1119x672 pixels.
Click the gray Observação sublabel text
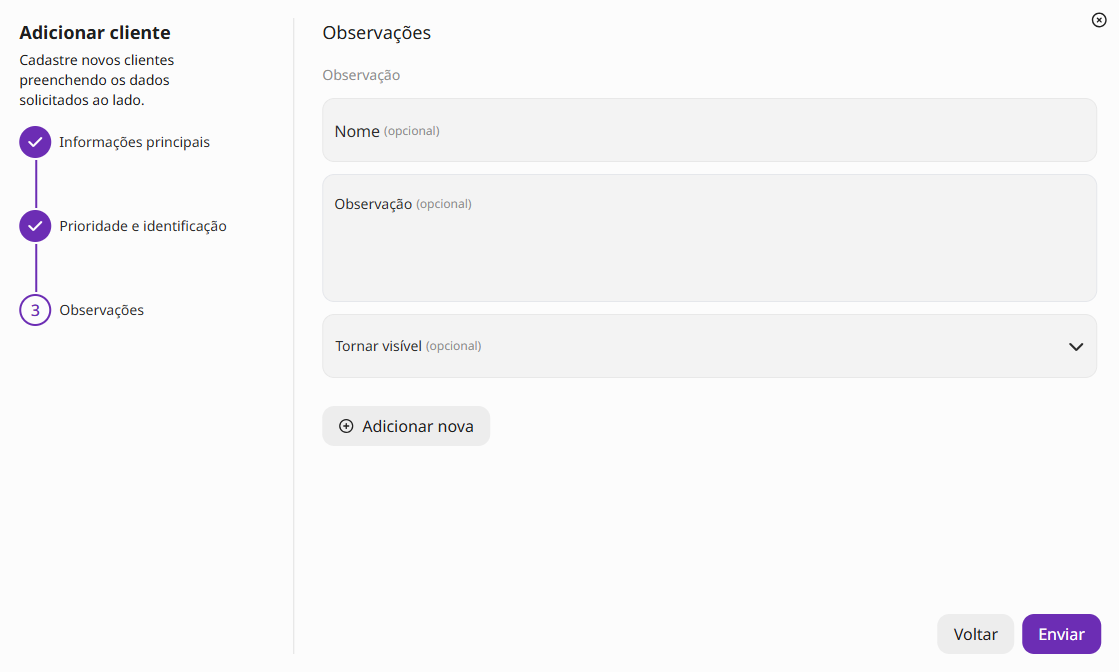pyautogui.click(x=361, y=76)
